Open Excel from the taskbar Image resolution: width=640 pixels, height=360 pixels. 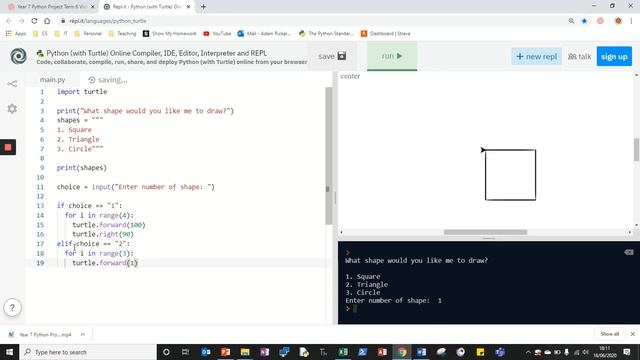[x=343, y=352]
